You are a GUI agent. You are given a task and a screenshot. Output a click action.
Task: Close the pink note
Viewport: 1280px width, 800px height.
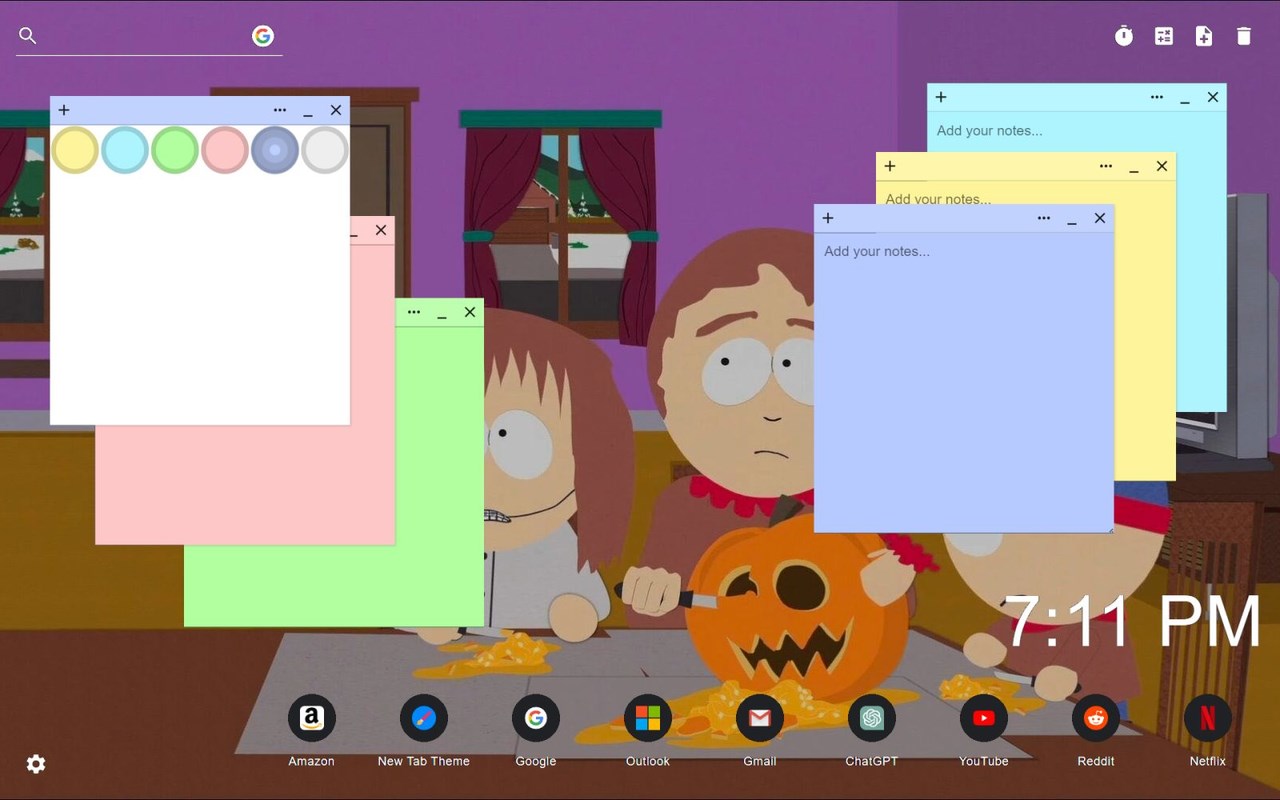(x=381, y=230)
